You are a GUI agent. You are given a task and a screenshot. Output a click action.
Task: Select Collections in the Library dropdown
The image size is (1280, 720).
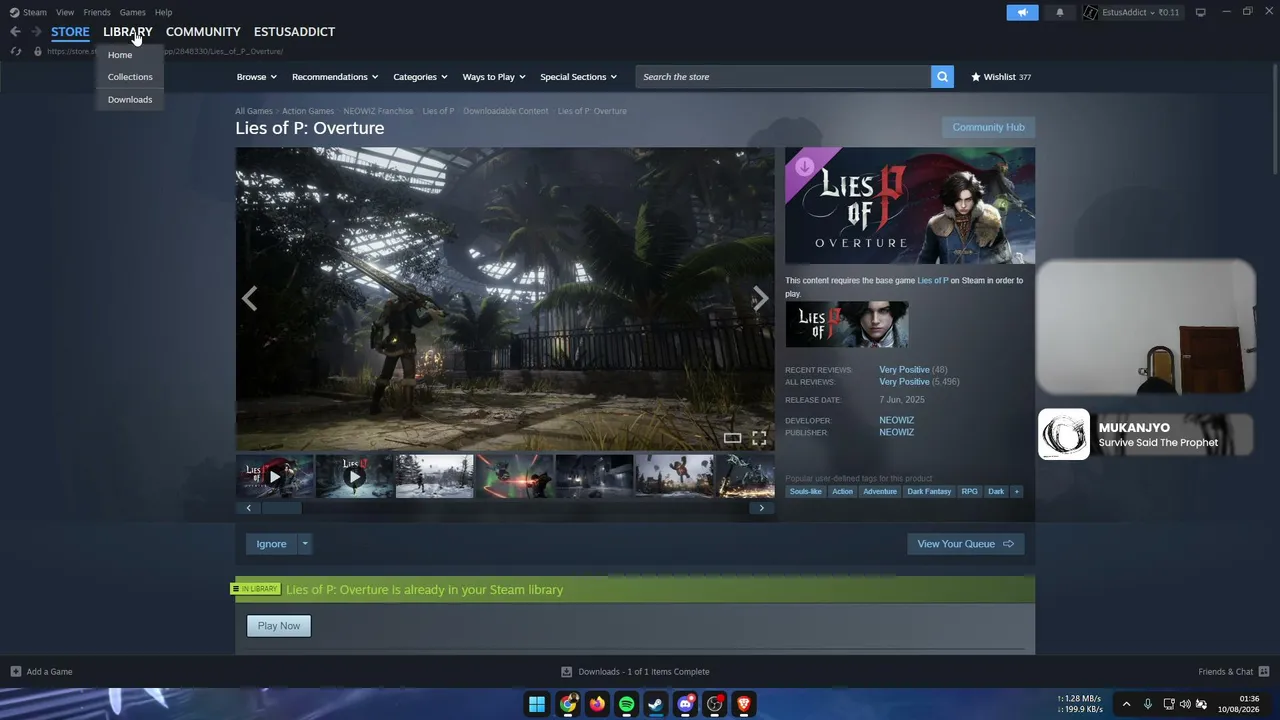[x=130, y=77]
